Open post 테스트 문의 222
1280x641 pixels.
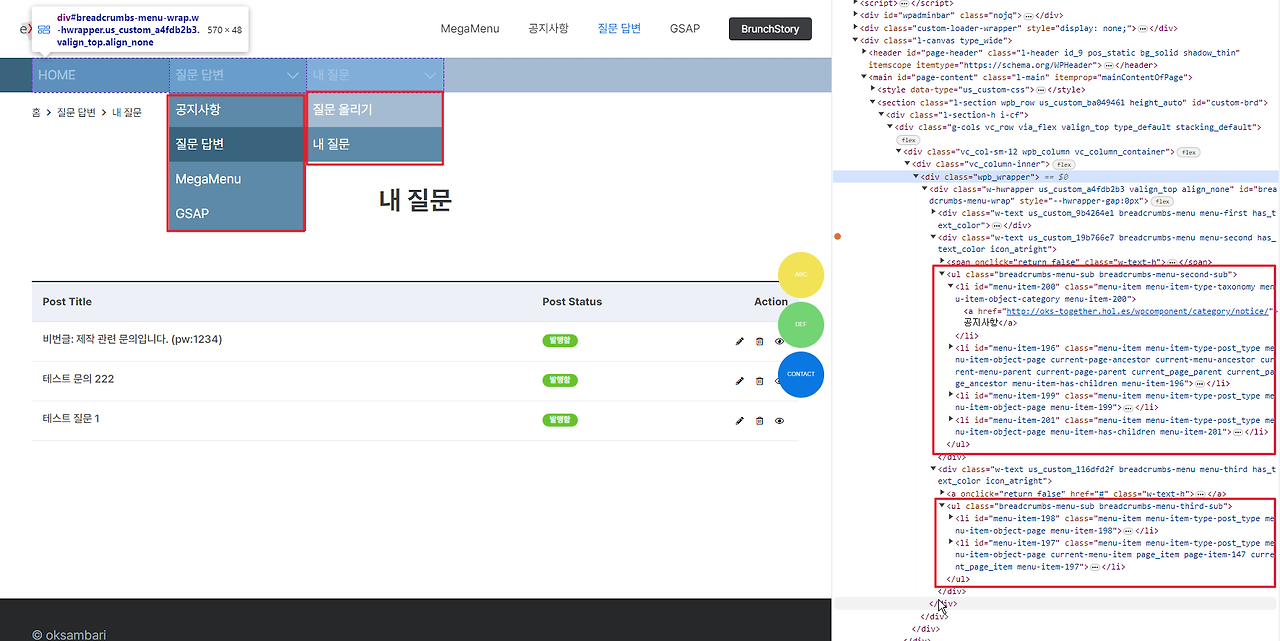point(78,380)
